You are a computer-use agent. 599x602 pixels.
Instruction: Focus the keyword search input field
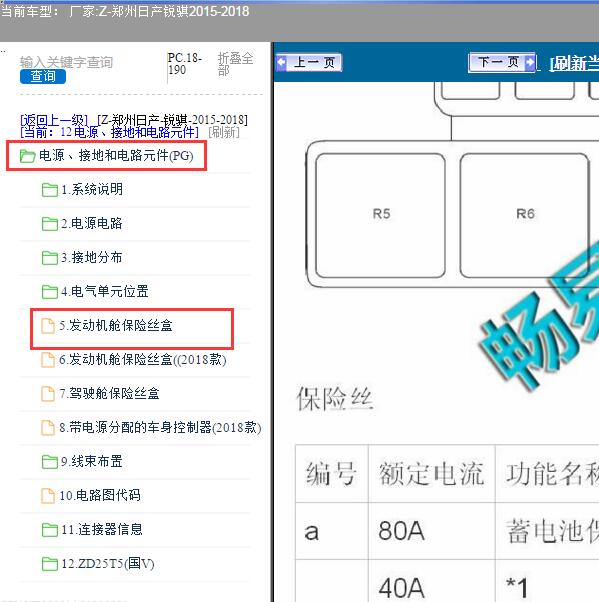(x=66, y=62)
